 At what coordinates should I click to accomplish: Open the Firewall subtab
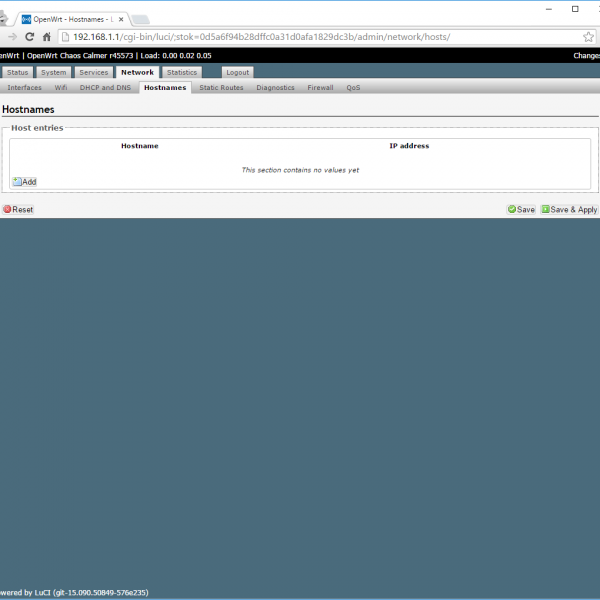tap(320, 88)
